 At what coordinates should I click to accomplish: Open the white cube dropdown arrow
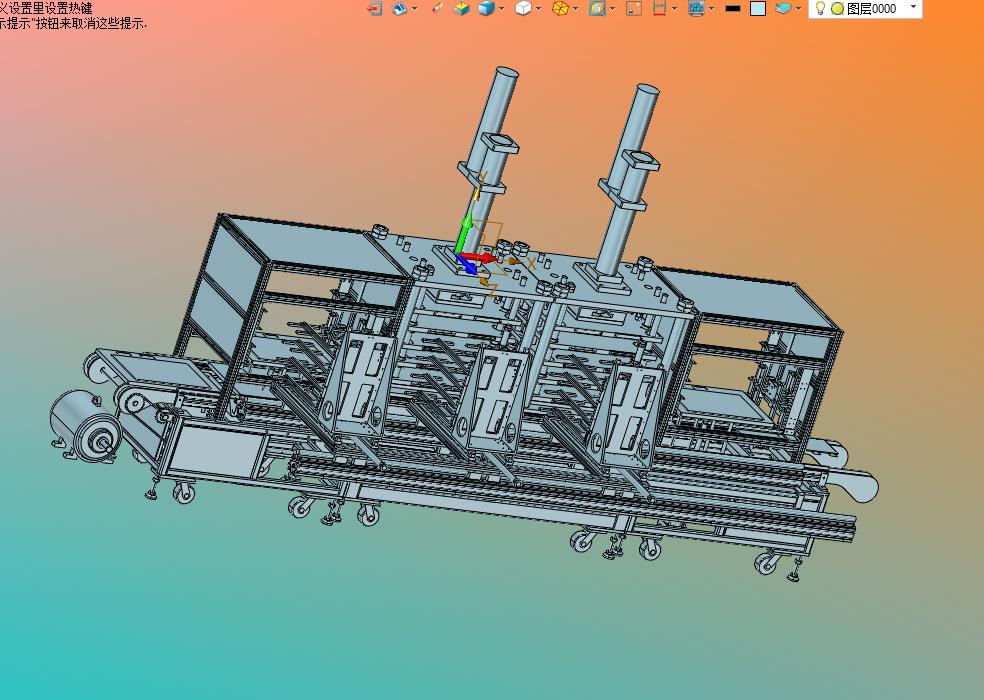tap(538, 9)
